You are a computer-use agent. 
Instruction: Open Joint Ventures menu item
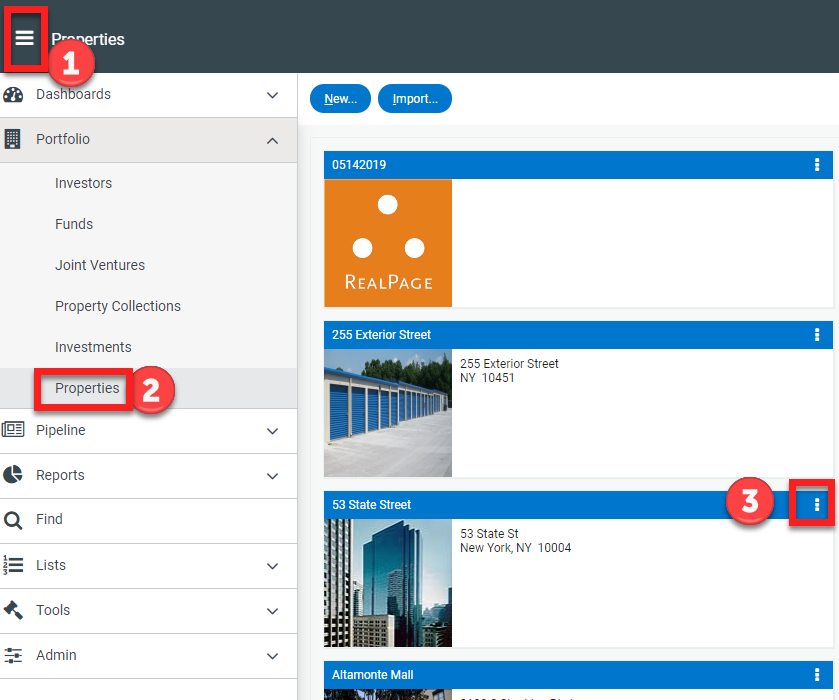pos(100,265)
